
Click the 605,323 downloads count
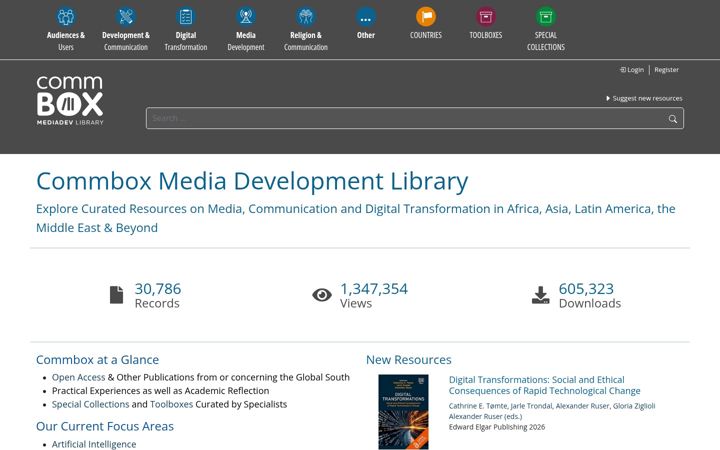coord(586,289)
